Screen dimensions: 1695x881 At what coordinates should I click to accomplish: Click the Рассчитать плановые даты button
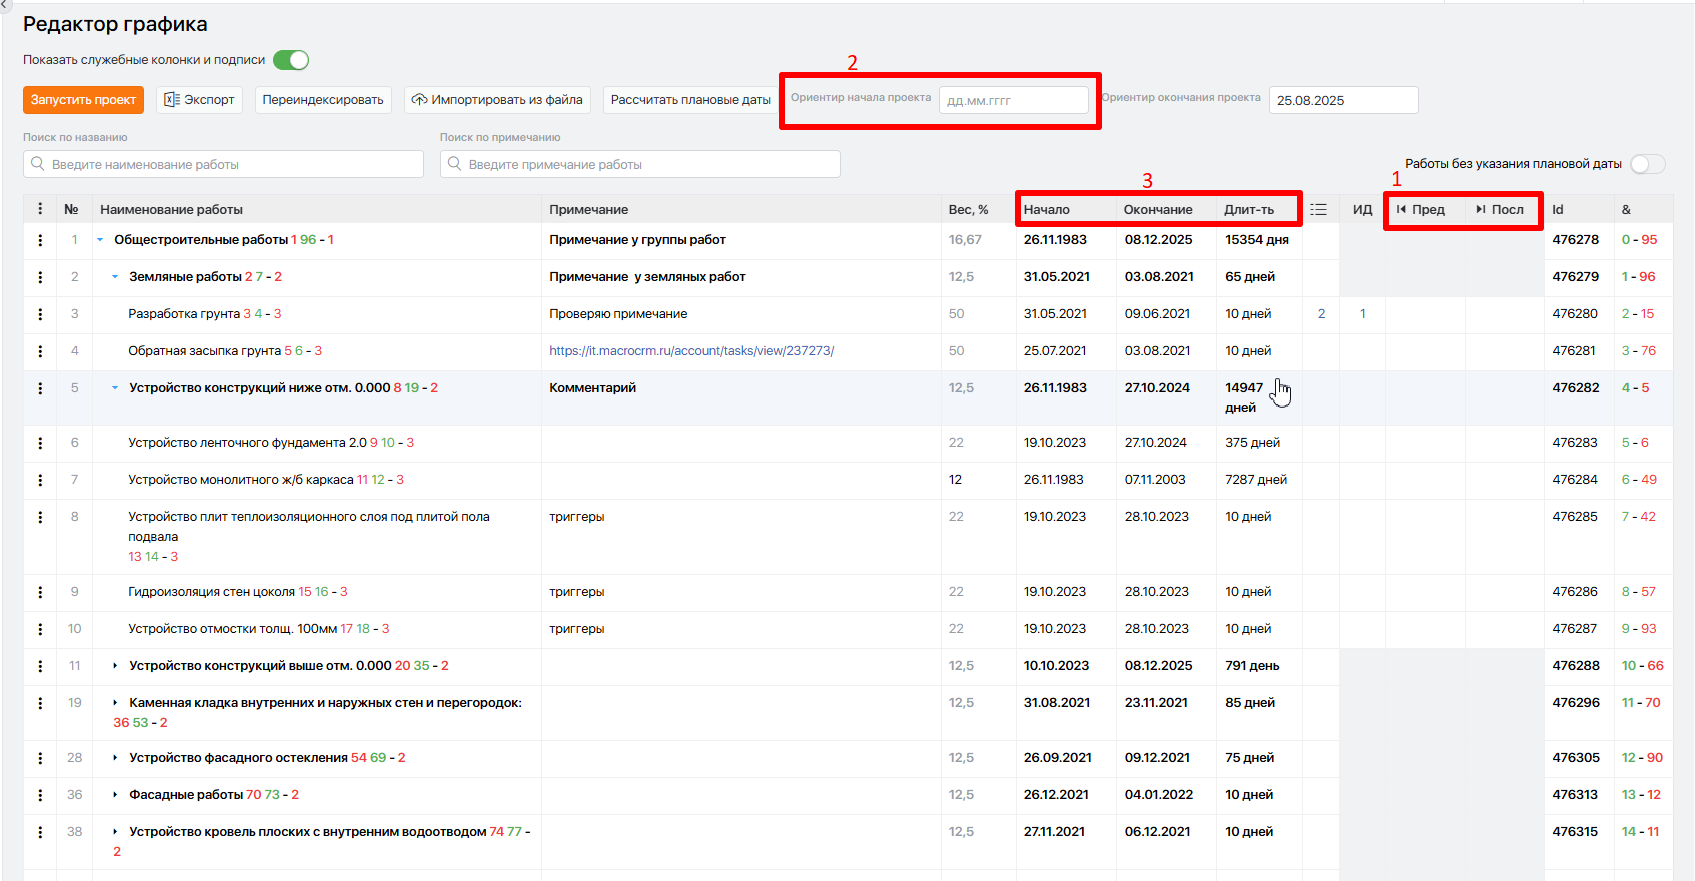point(691,100)
